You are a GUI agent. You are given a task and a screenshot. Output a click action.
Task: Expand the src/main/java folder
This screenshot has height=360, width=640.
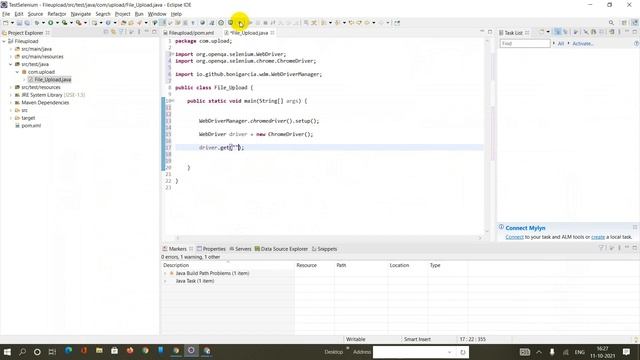coord(11,49)
